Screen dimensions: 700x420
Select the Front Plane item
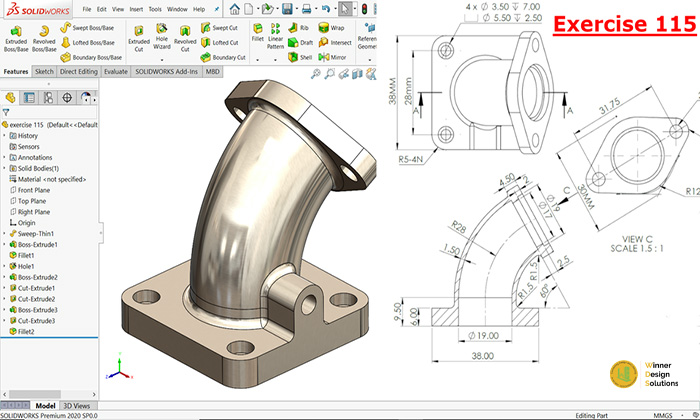click(29, 190)
